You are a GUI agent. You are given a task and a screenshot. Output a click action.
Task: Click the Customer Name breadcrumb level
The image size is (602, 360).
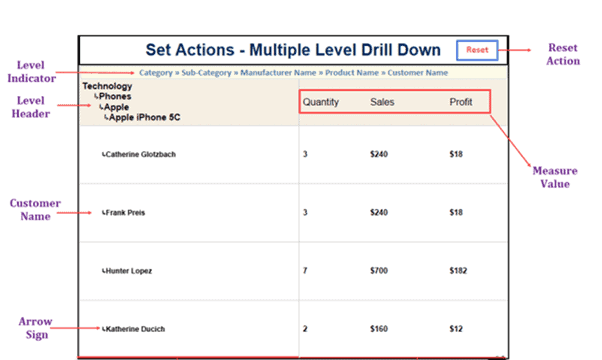(417, 73)
